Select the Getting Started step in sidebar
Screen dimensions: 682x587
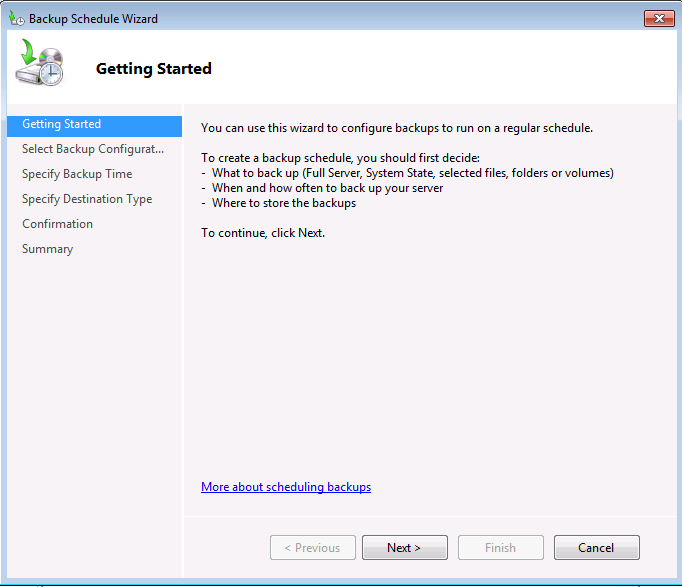62,125
